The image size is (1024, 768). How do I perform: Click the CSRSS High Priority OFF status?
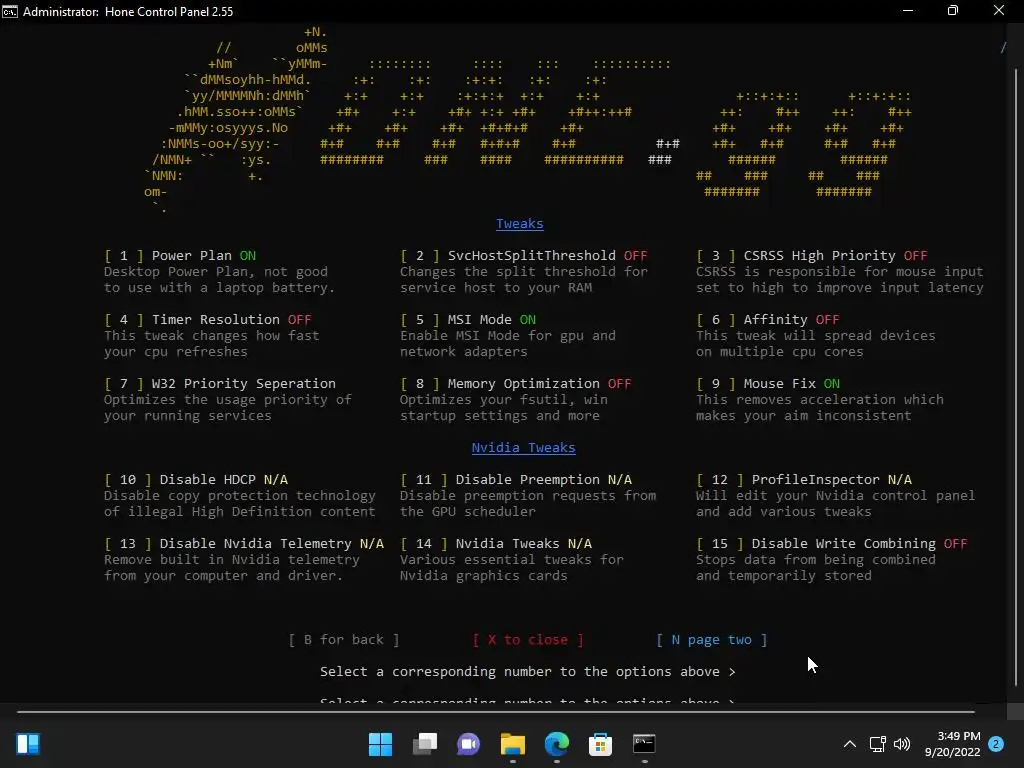(916, 255)
